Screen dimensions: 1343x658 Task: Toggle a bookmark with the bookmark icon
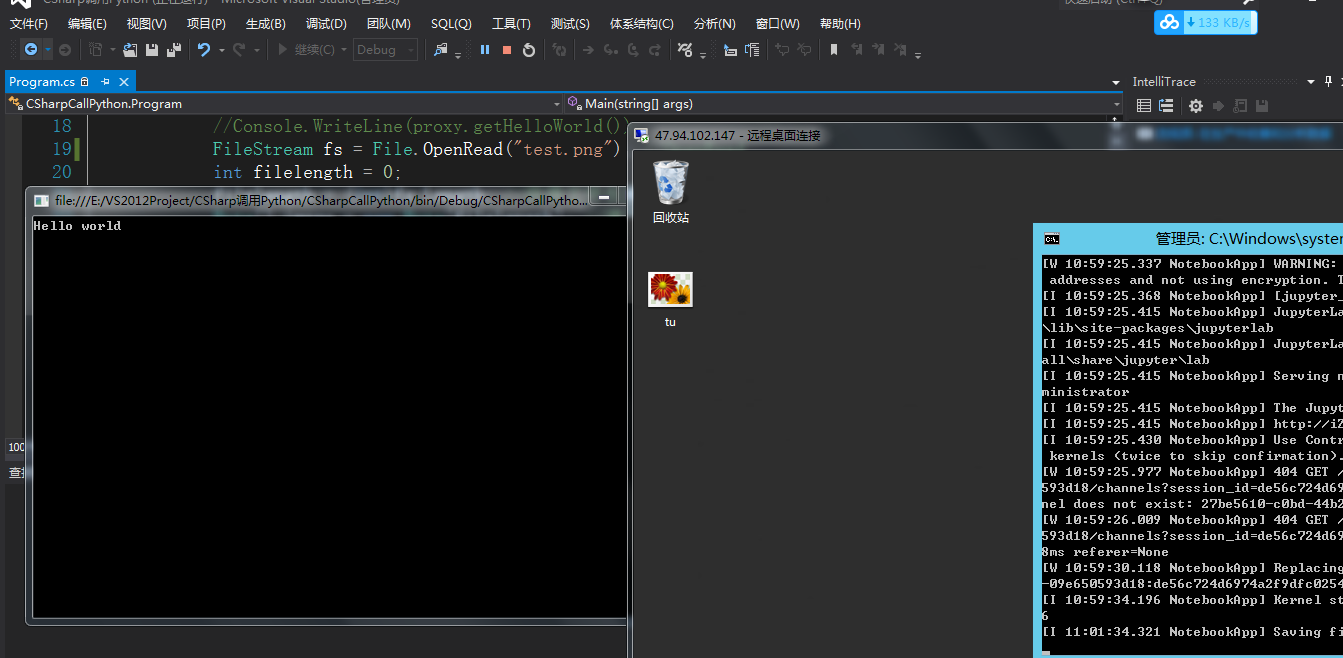(x=834, y=49)
